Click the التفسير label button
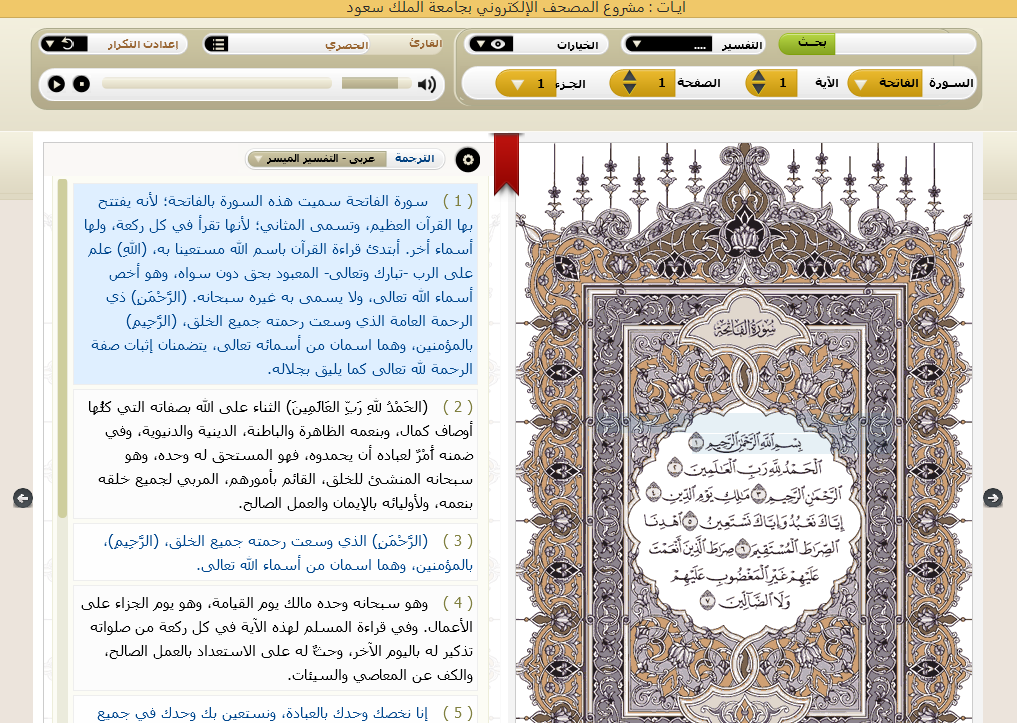The width and height of the screenshot is (1017, 723). click(742, 45)
